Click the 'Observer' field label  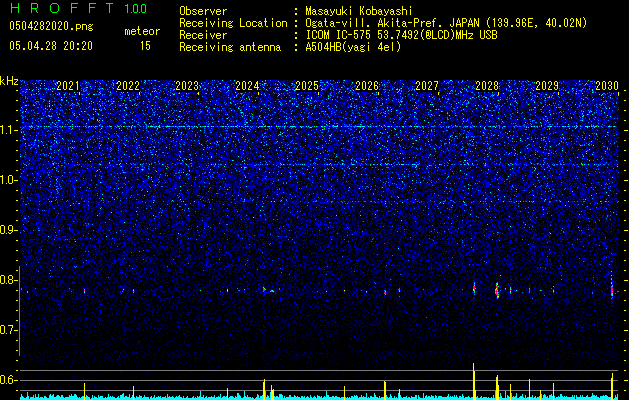coord(203,11)
